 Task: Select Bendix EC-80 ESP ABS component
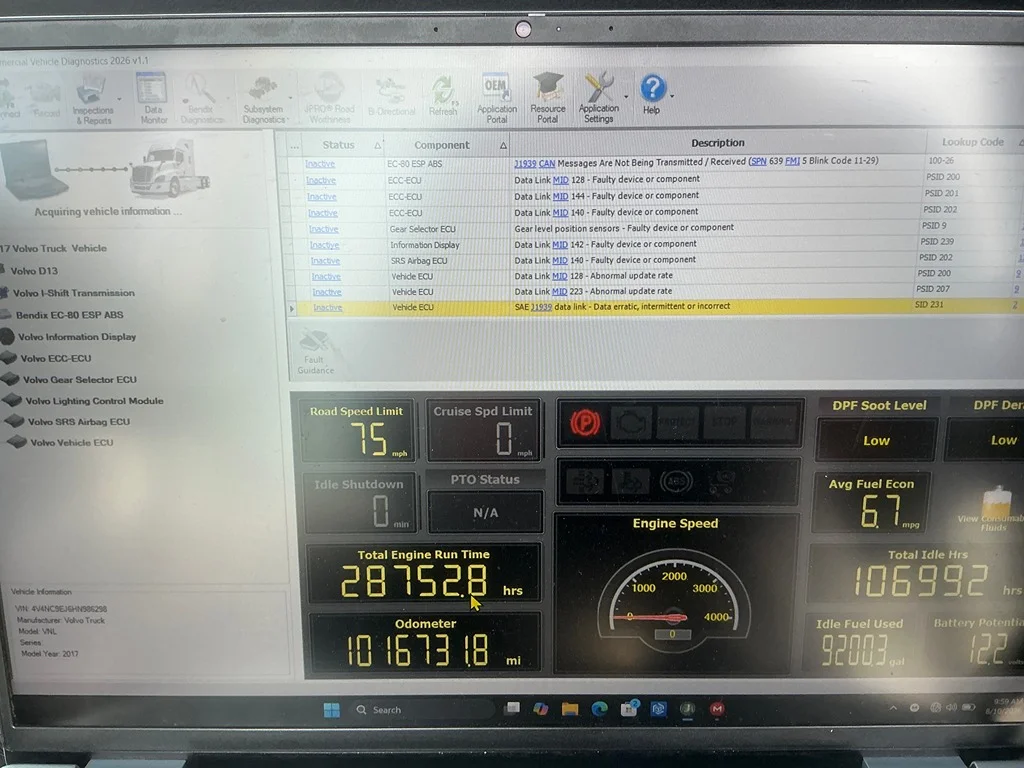(69, 315)
